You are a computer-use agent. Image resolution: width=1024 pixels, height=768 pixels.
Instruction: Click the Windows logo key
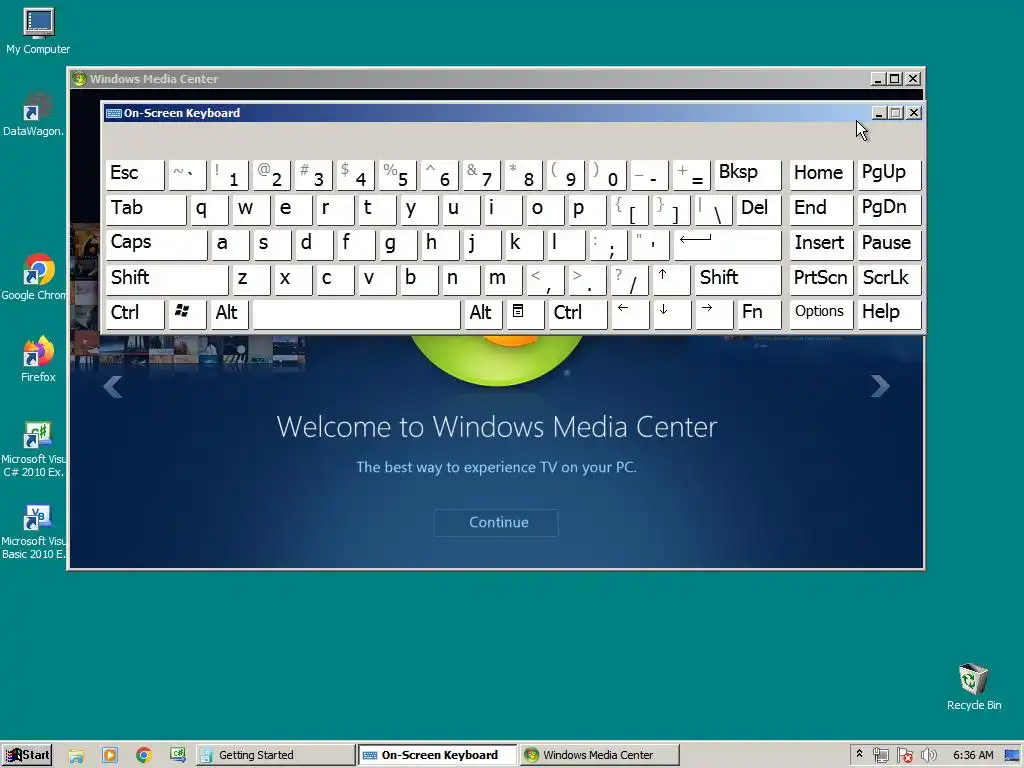click(x=187, y=314)
